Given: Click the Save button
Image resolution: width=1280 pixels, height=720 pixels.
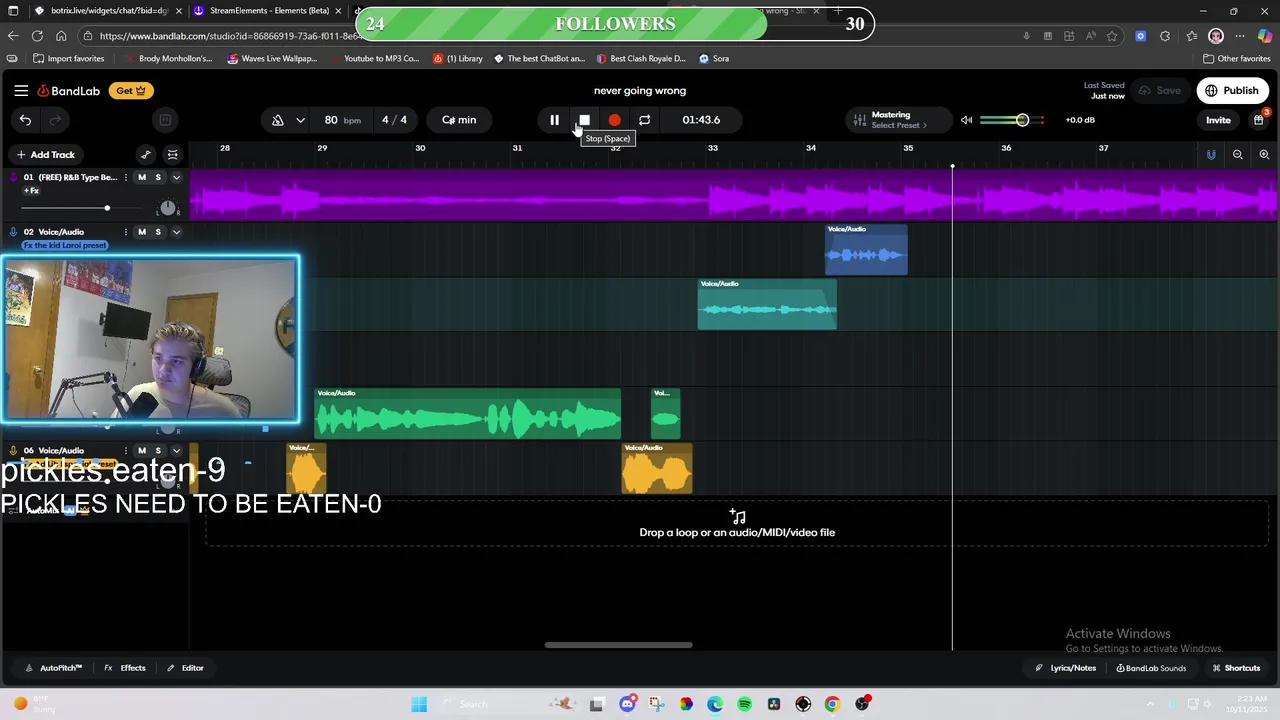Looking at the screenshot, I should pos(1159,91).
